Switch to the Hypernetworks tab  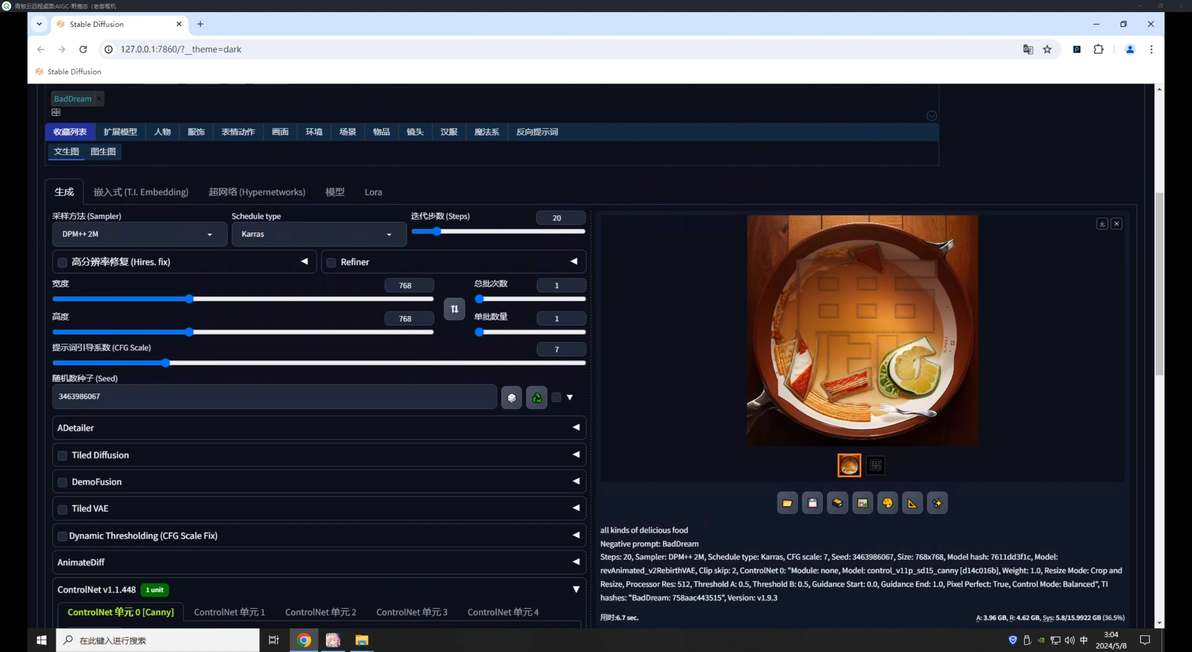257,192
